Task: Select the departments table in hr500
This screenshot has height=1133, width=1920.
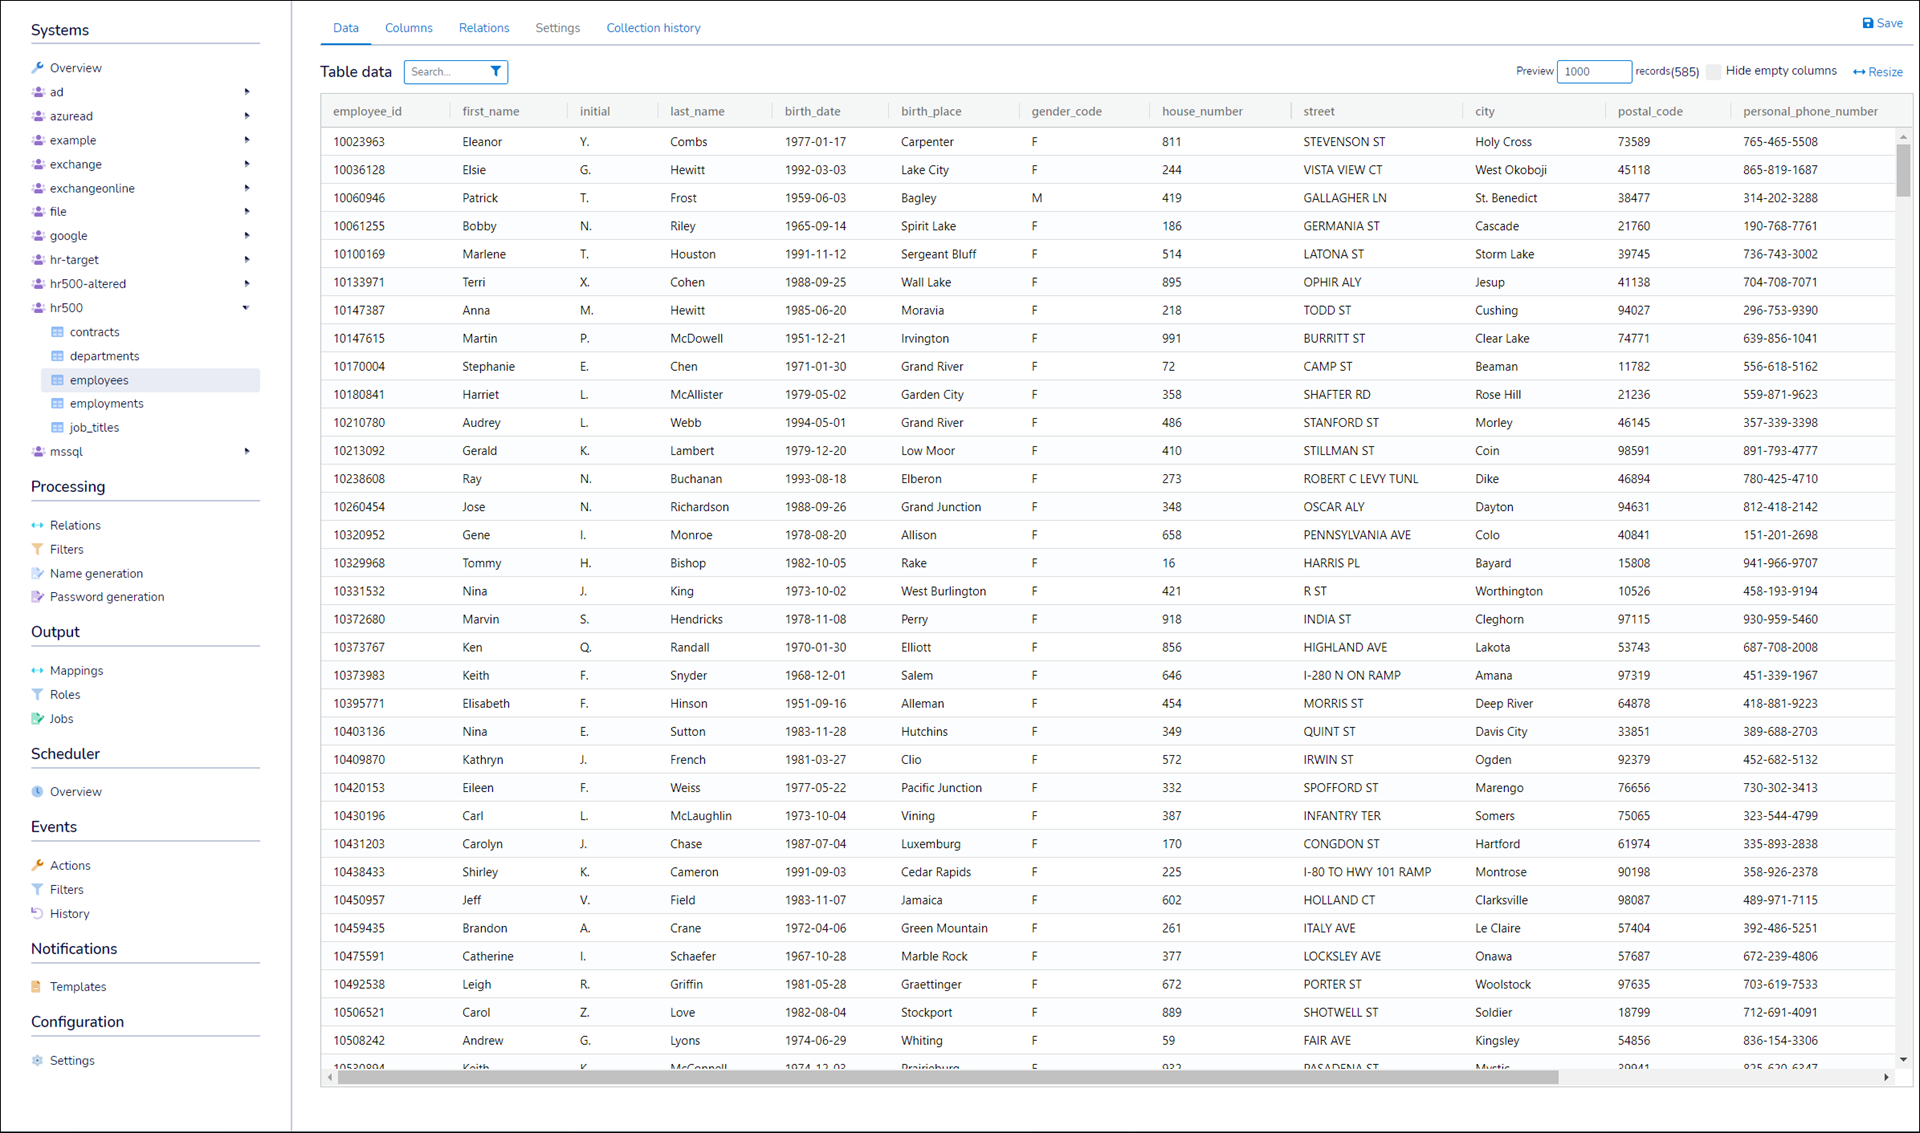Action: [x=104, y=356]
